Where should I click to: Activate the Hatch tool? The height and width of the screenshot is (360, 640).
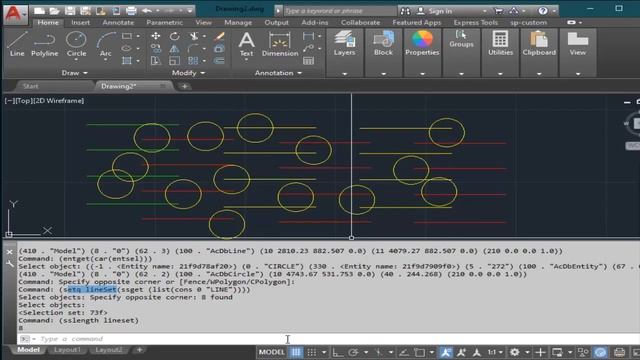tap(127, 61)
